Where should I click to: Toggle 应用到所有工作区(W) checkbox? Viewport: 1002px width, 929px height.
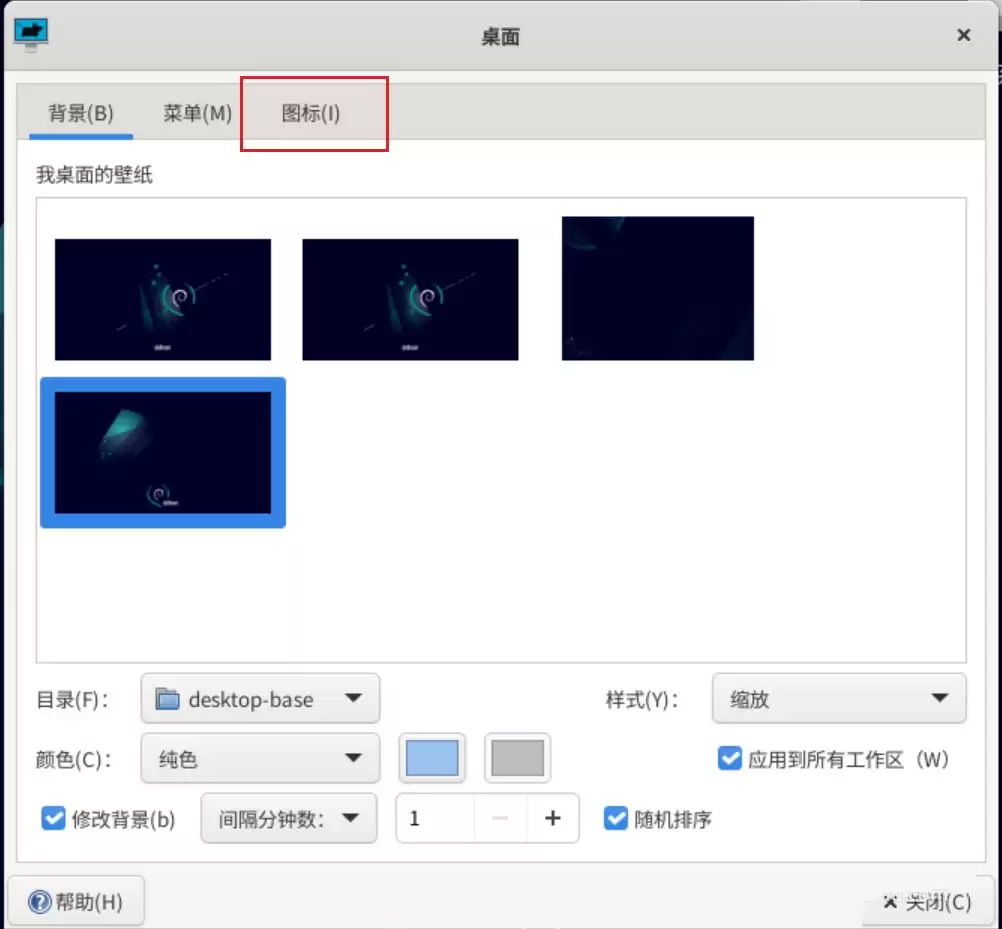tap(730, 758)
